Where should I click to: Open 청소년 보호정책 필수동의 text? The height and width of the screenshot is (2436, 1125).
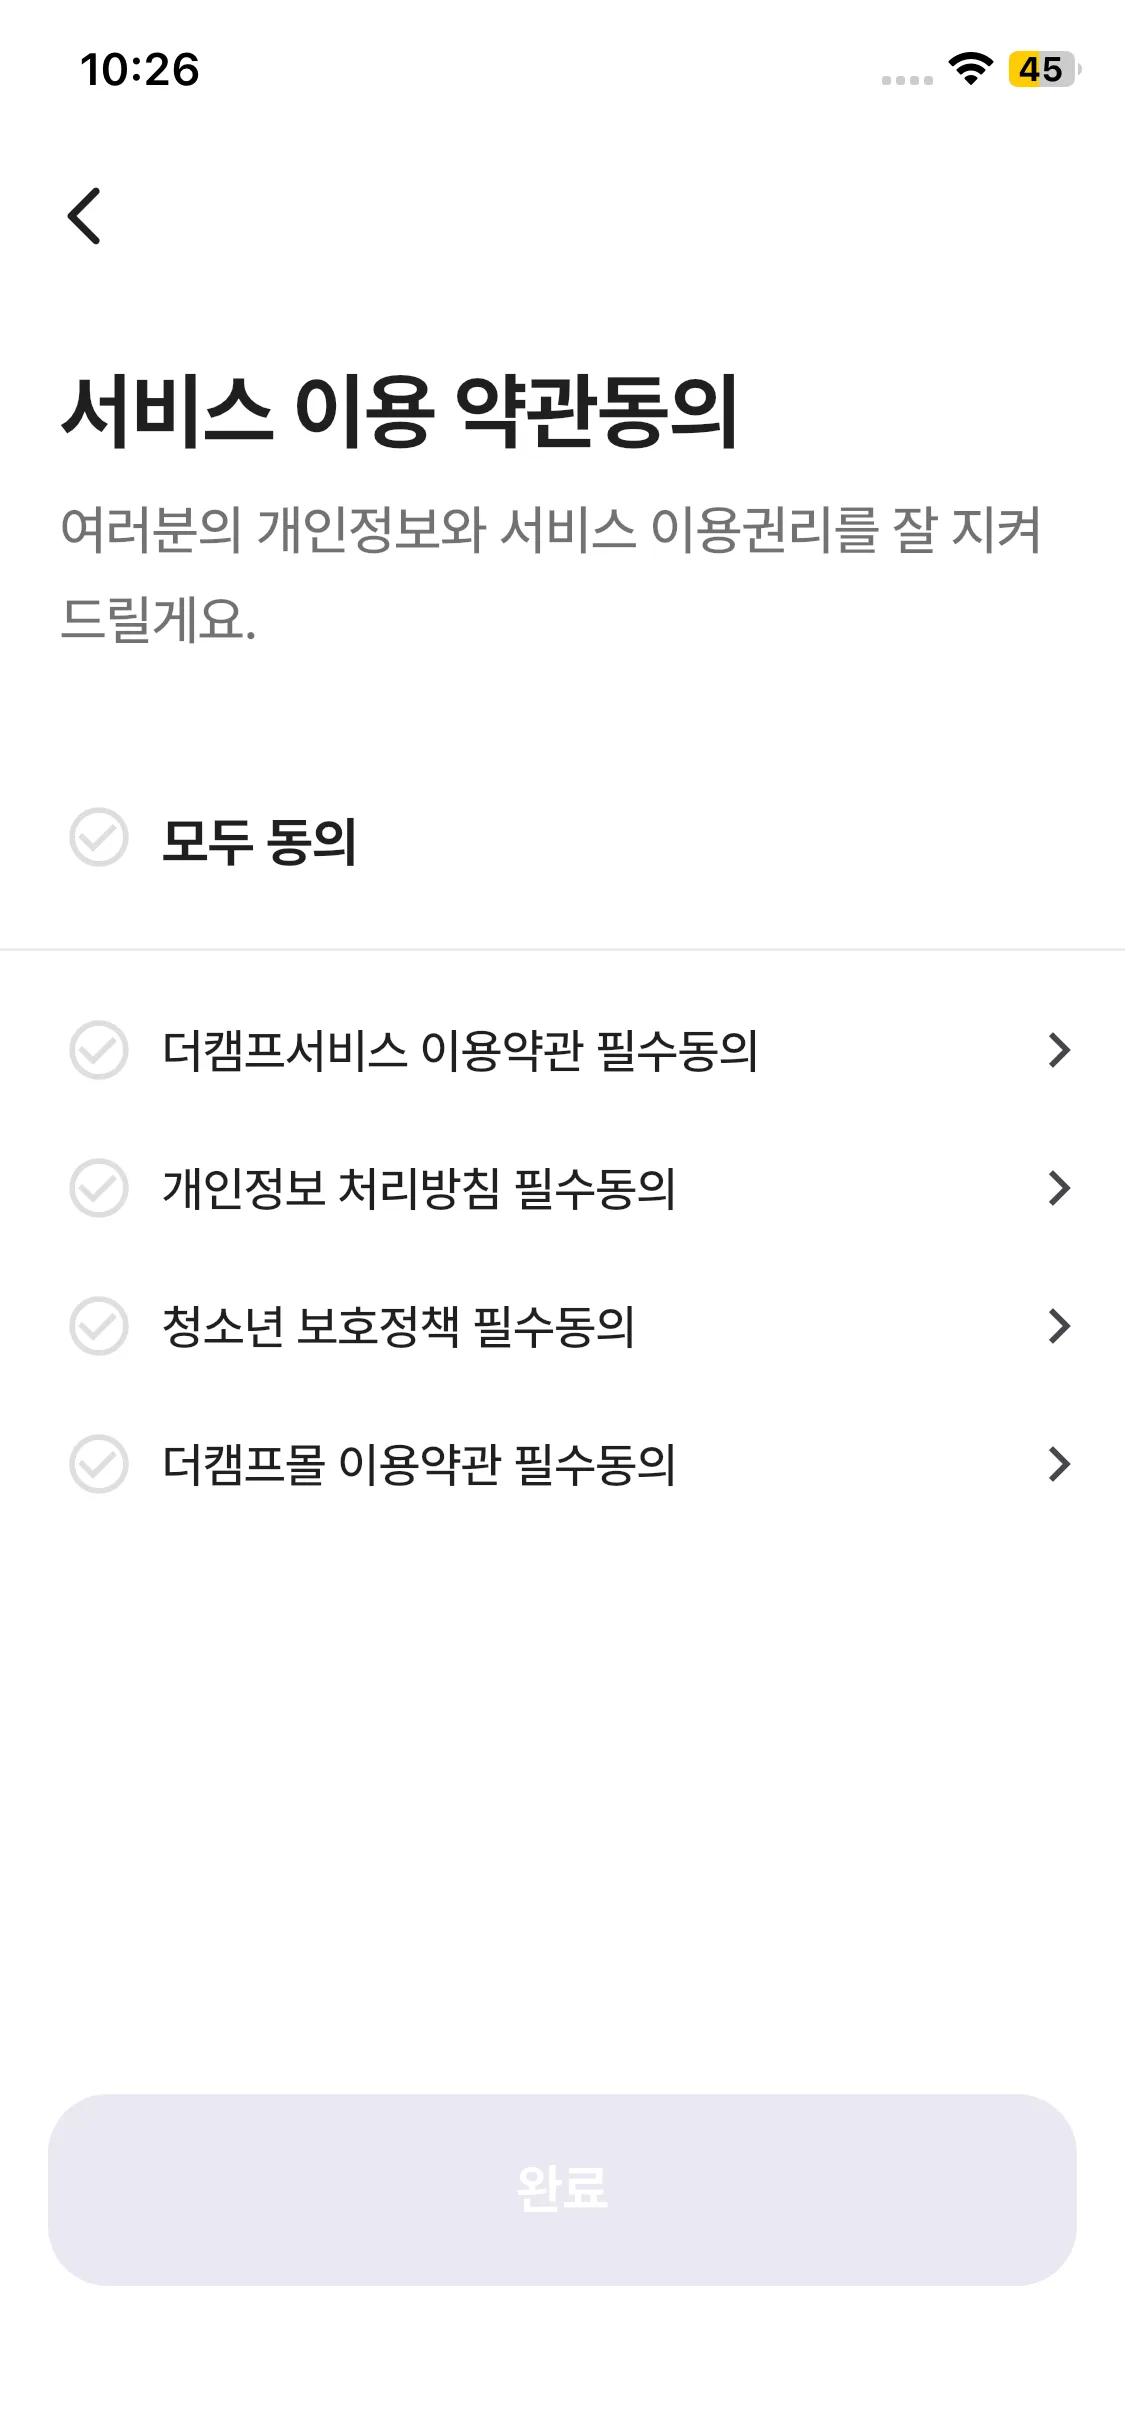[398, 1326]
